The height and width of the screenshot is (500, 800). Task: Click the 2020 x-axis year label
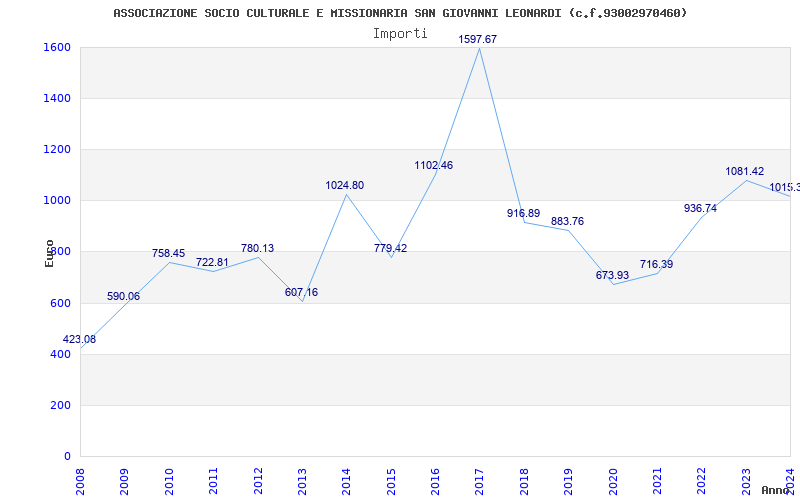613,481
